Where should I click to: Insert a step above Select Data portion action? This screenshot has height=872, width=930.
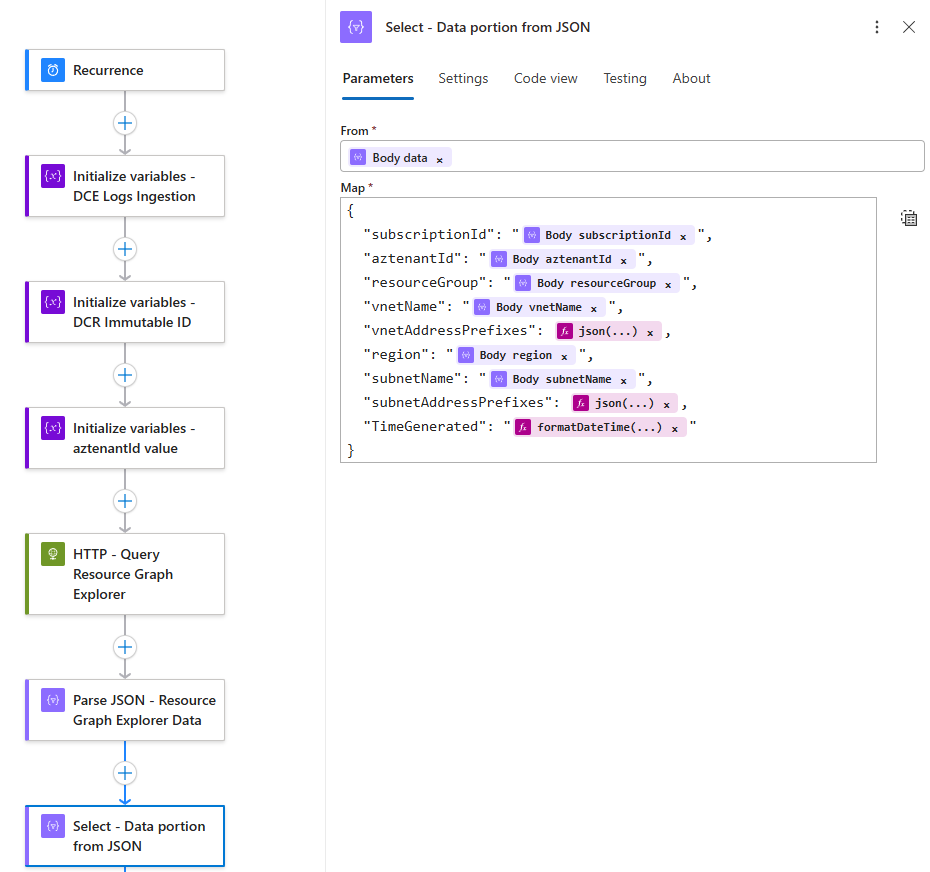pyautogui.click(x=125, y=773)
